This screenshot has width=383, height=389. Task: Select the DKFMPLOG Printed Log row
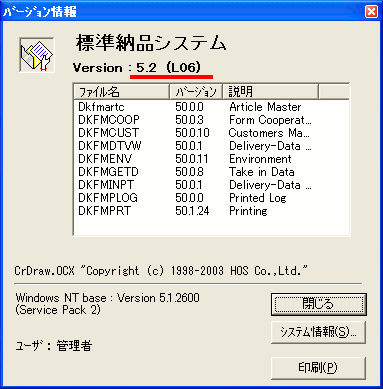[x=211, y=198]
